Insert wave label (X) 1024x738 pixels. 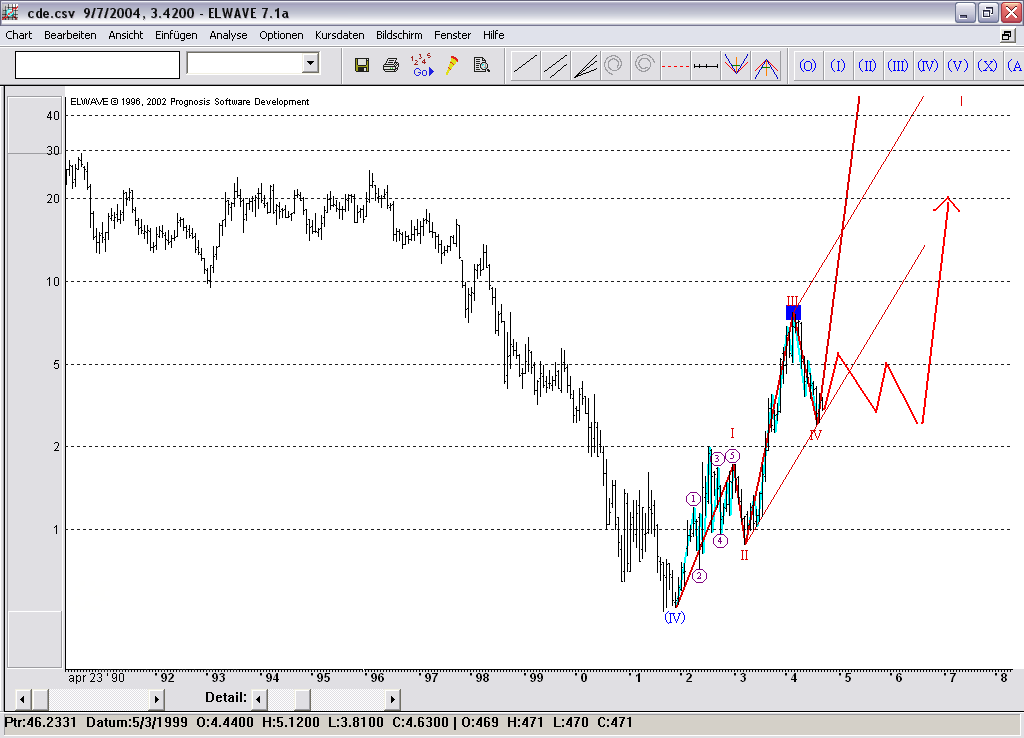click(987, 65)
